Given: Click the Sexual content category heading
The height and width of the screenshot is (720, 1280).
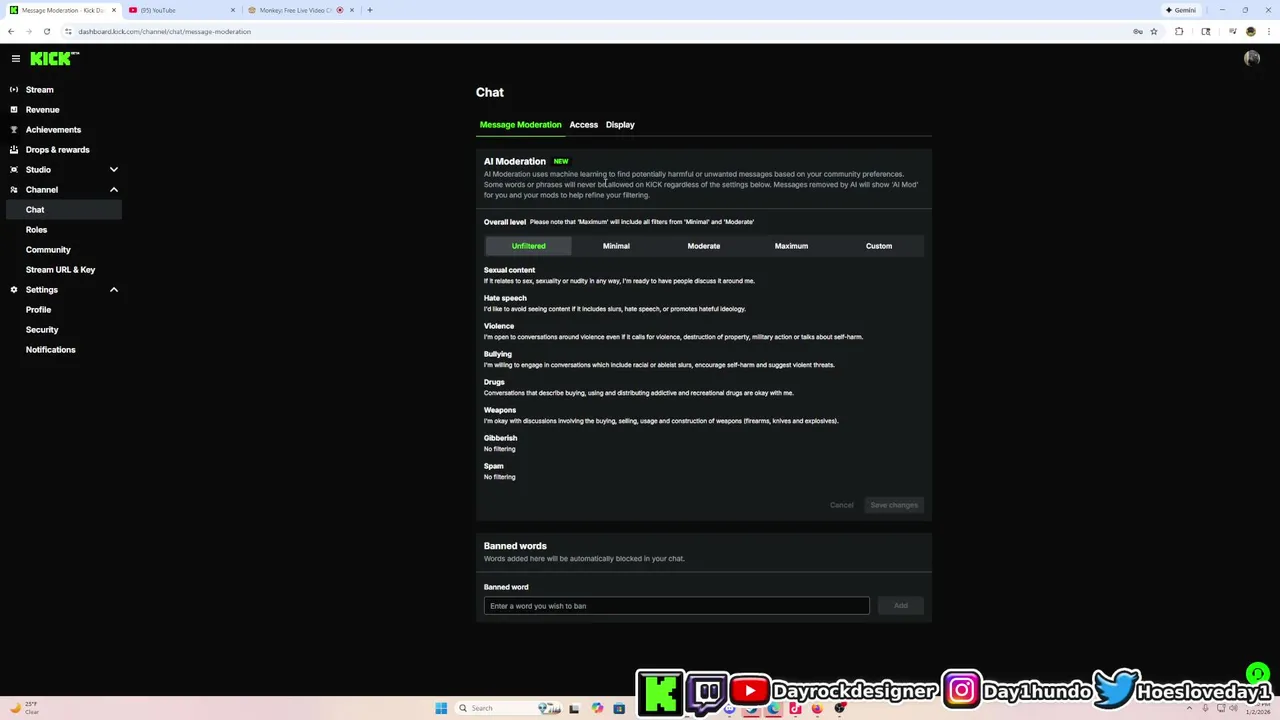Looking at the screenshot, I should 509,270.
